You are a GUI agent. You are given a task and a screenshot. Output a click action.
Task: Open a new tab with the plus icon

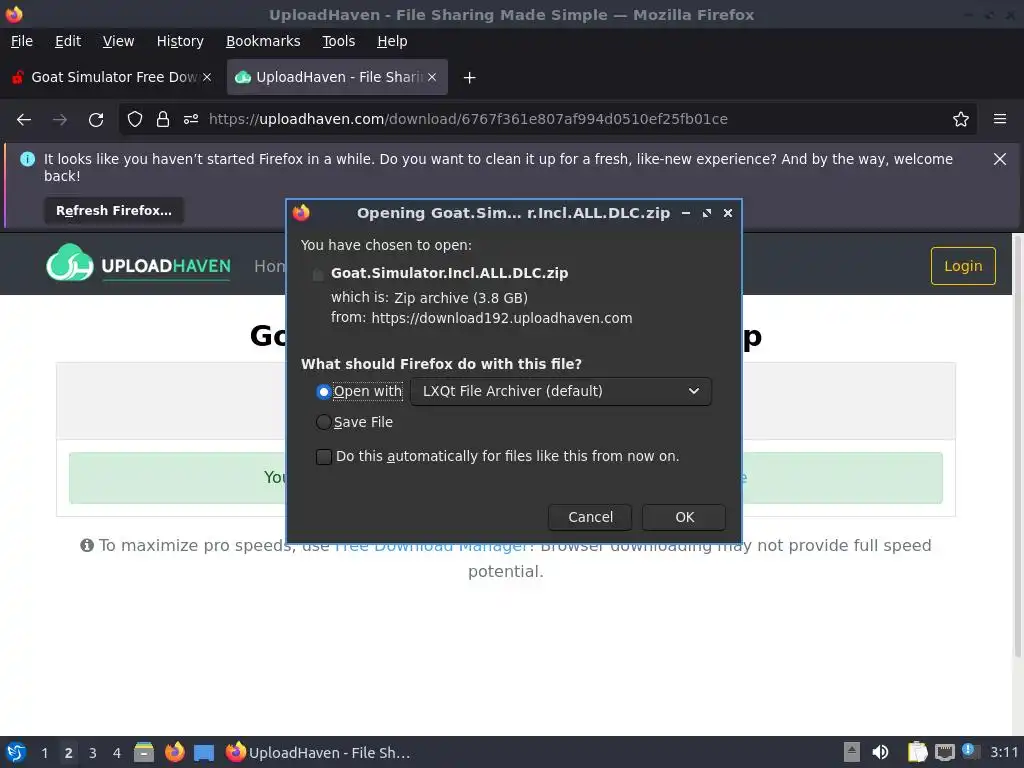469,78
